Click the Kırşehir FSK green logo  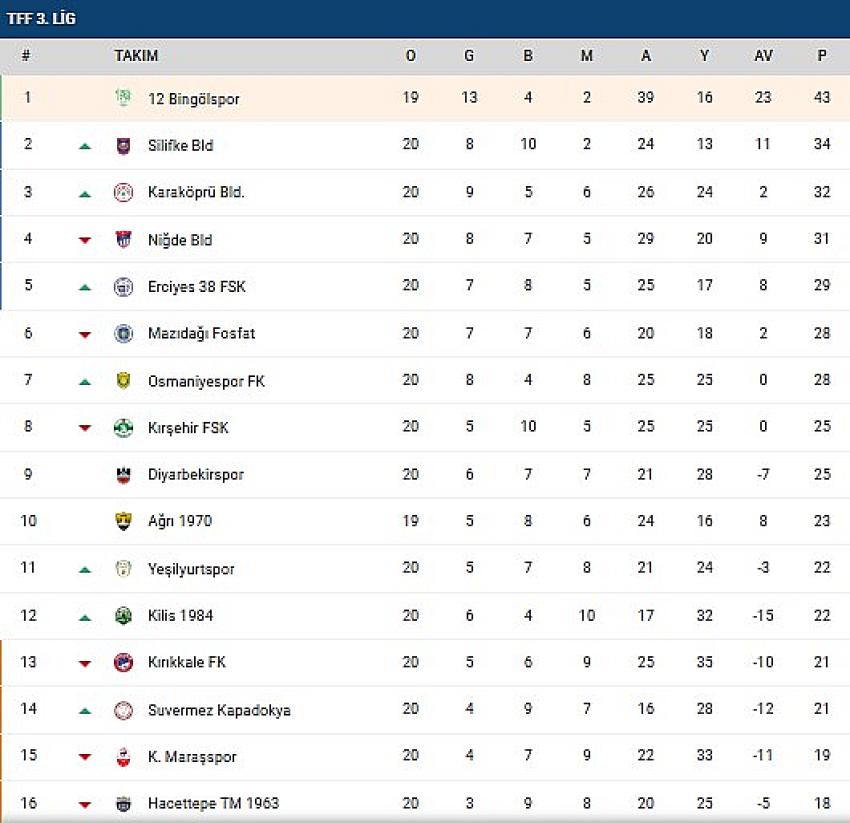(x=123, y=428)
